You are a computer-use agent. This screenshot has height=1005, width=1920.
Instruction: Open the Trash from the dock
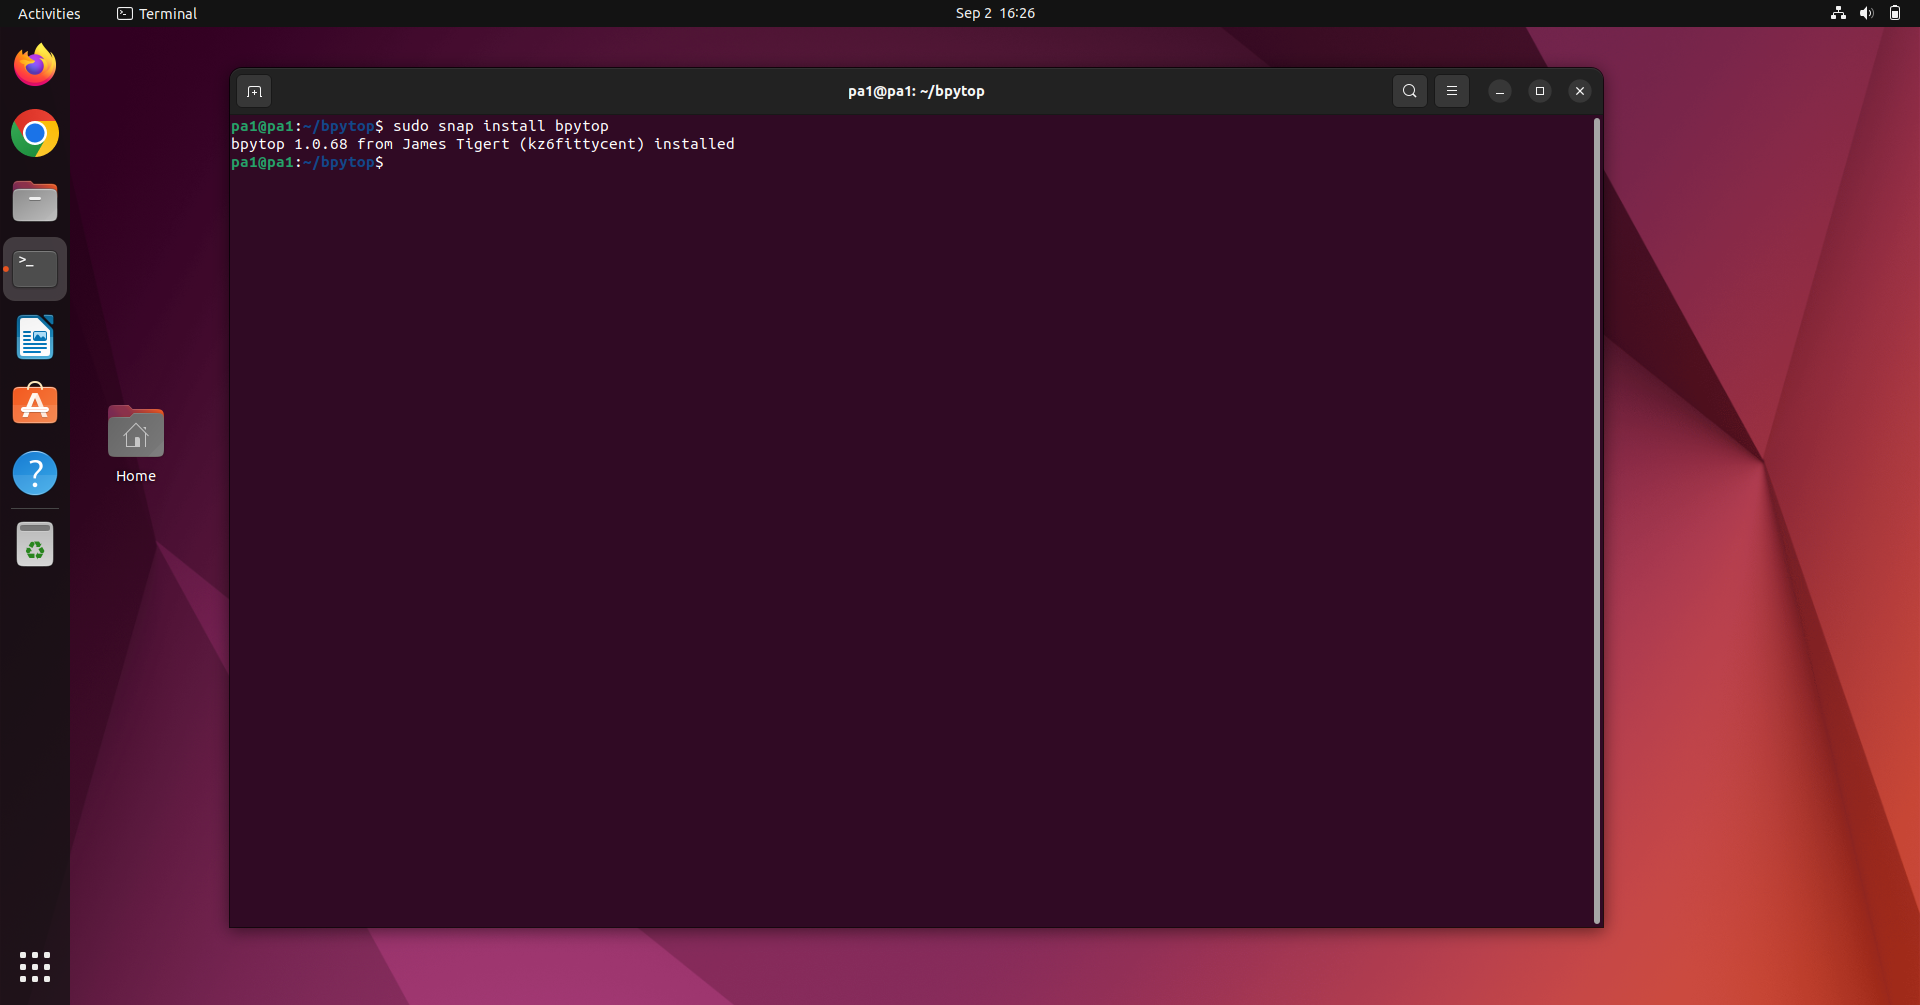(34, 544)
